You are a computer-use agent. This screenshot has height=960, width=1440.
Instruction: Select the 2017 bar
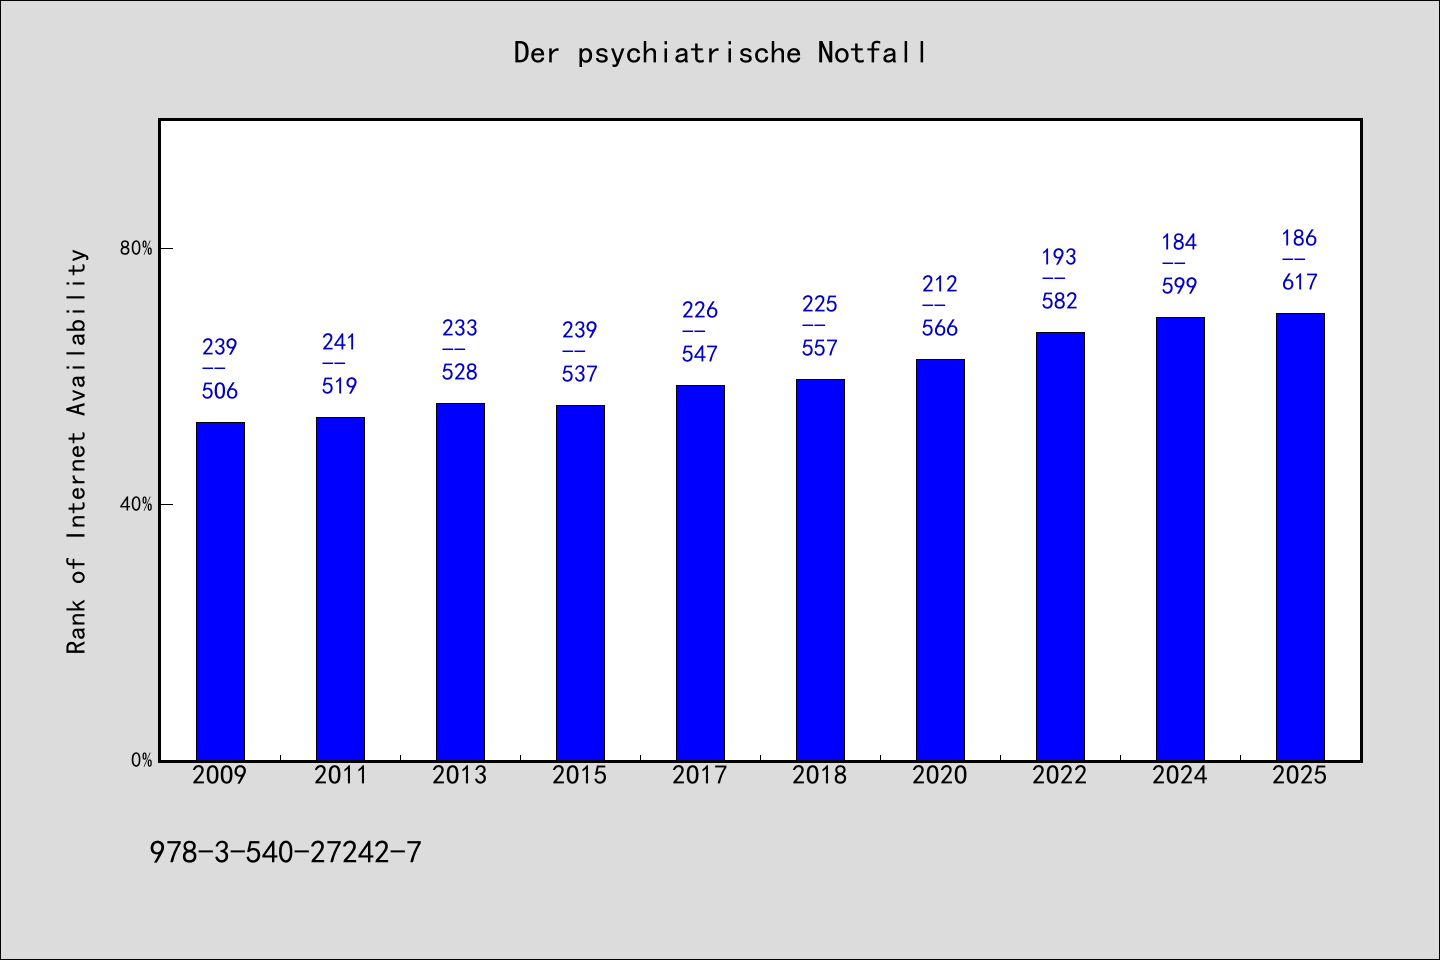click(700, 573)
